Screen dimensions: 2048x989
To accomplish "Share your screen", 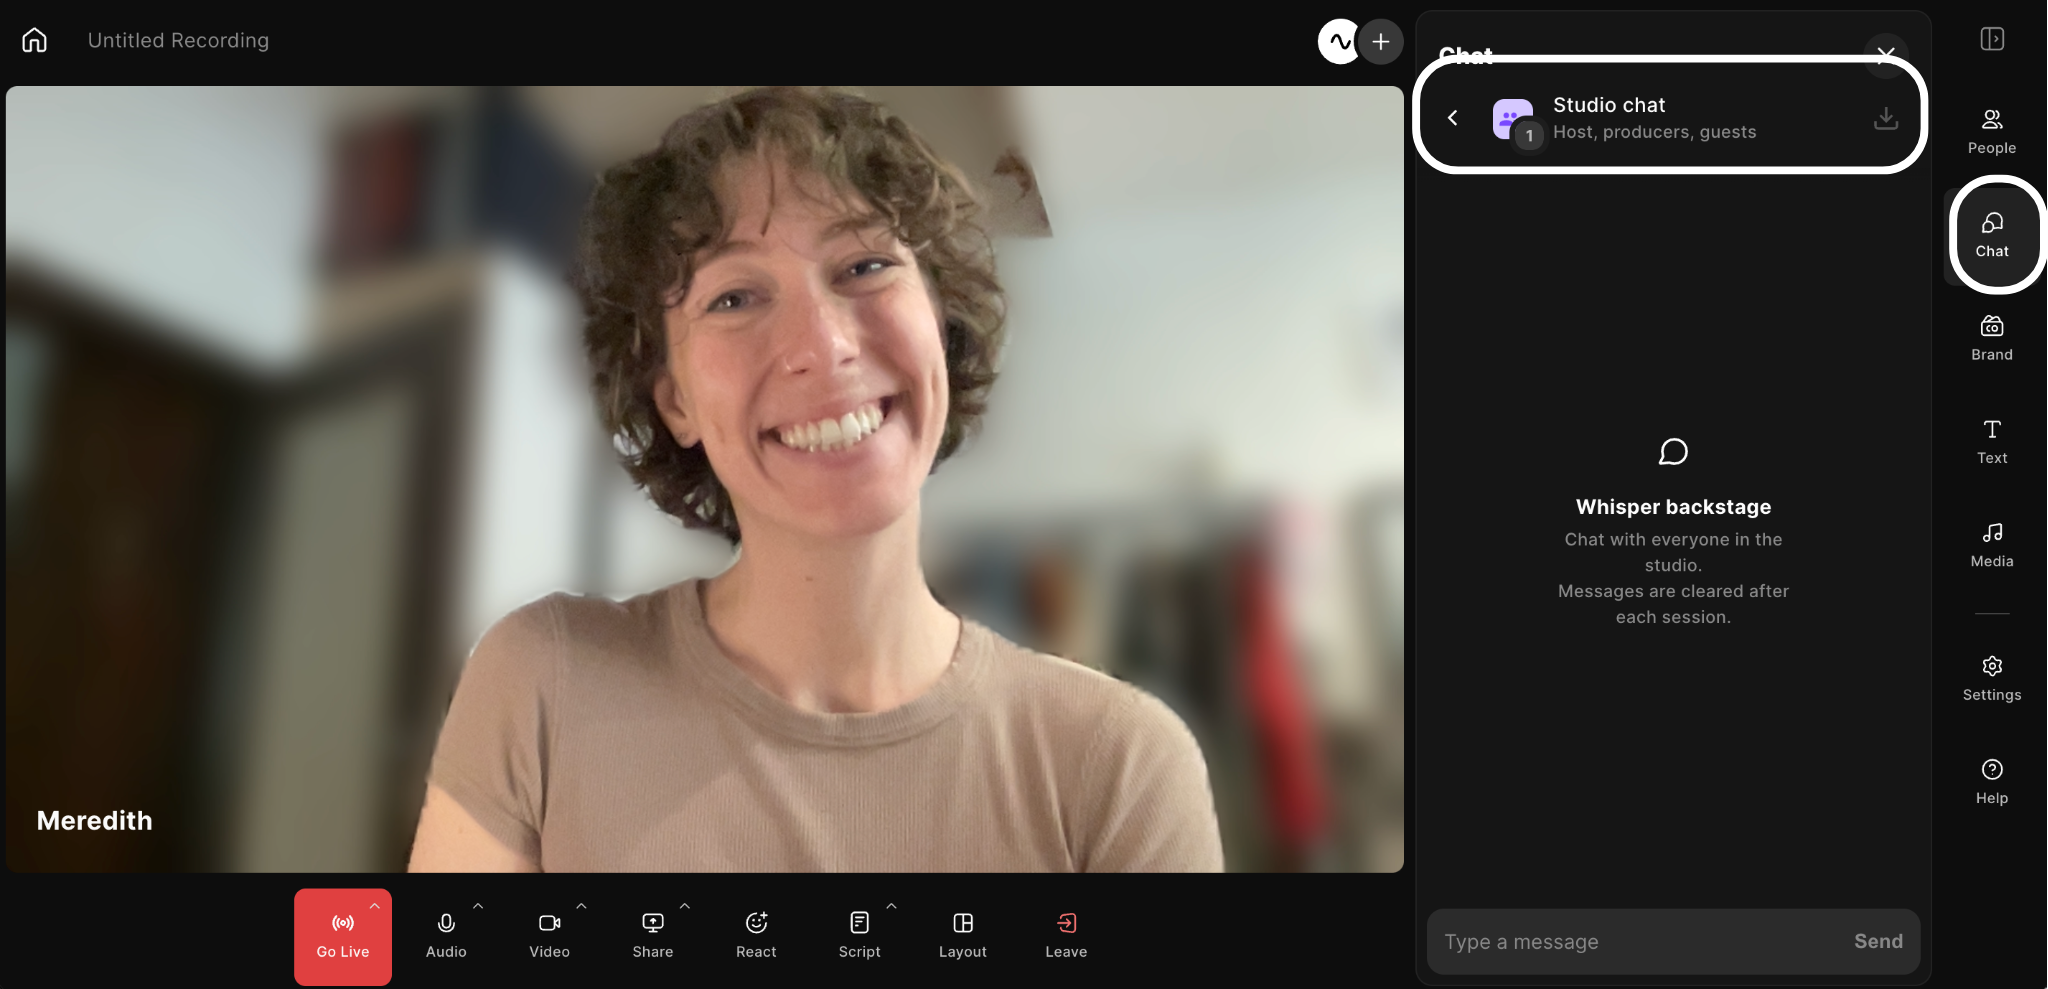I will 652,937.
